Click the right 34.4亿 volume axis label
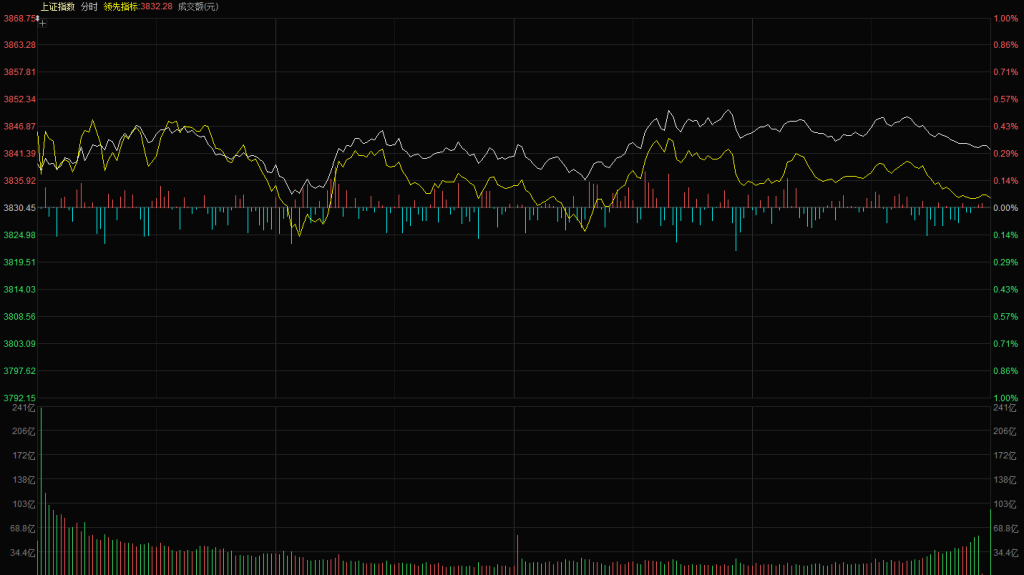1024x575 pixels. [x=1004, y=552]
